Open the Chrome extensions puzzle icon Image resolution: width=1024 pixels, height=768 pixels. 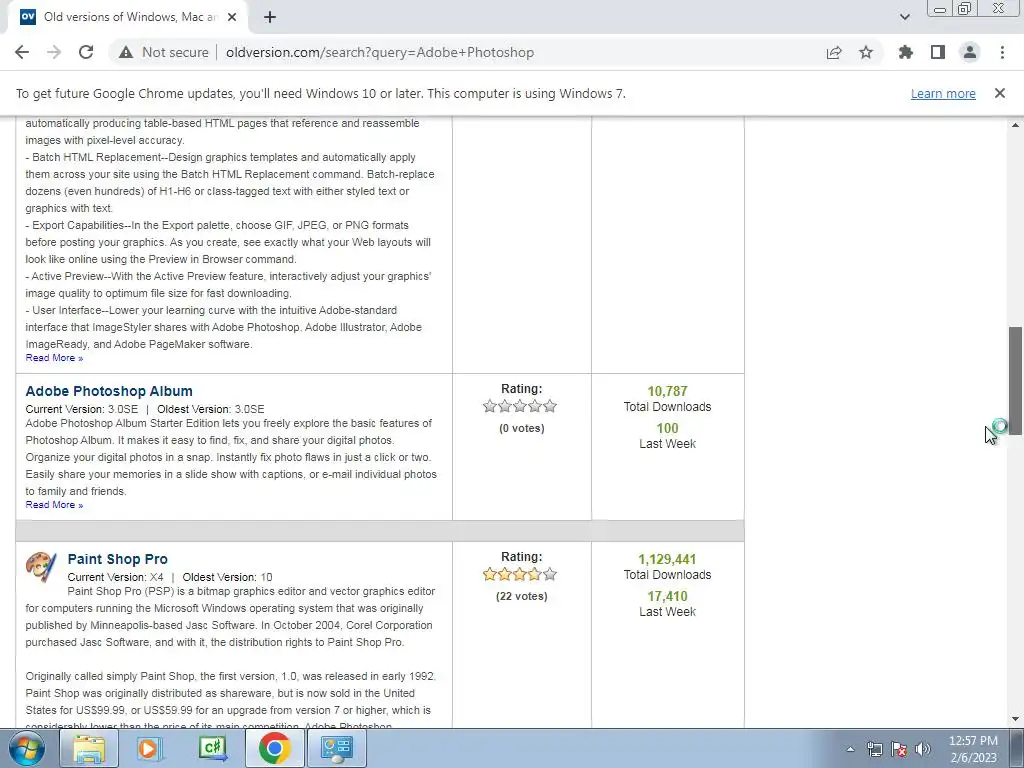click(906, 52)
